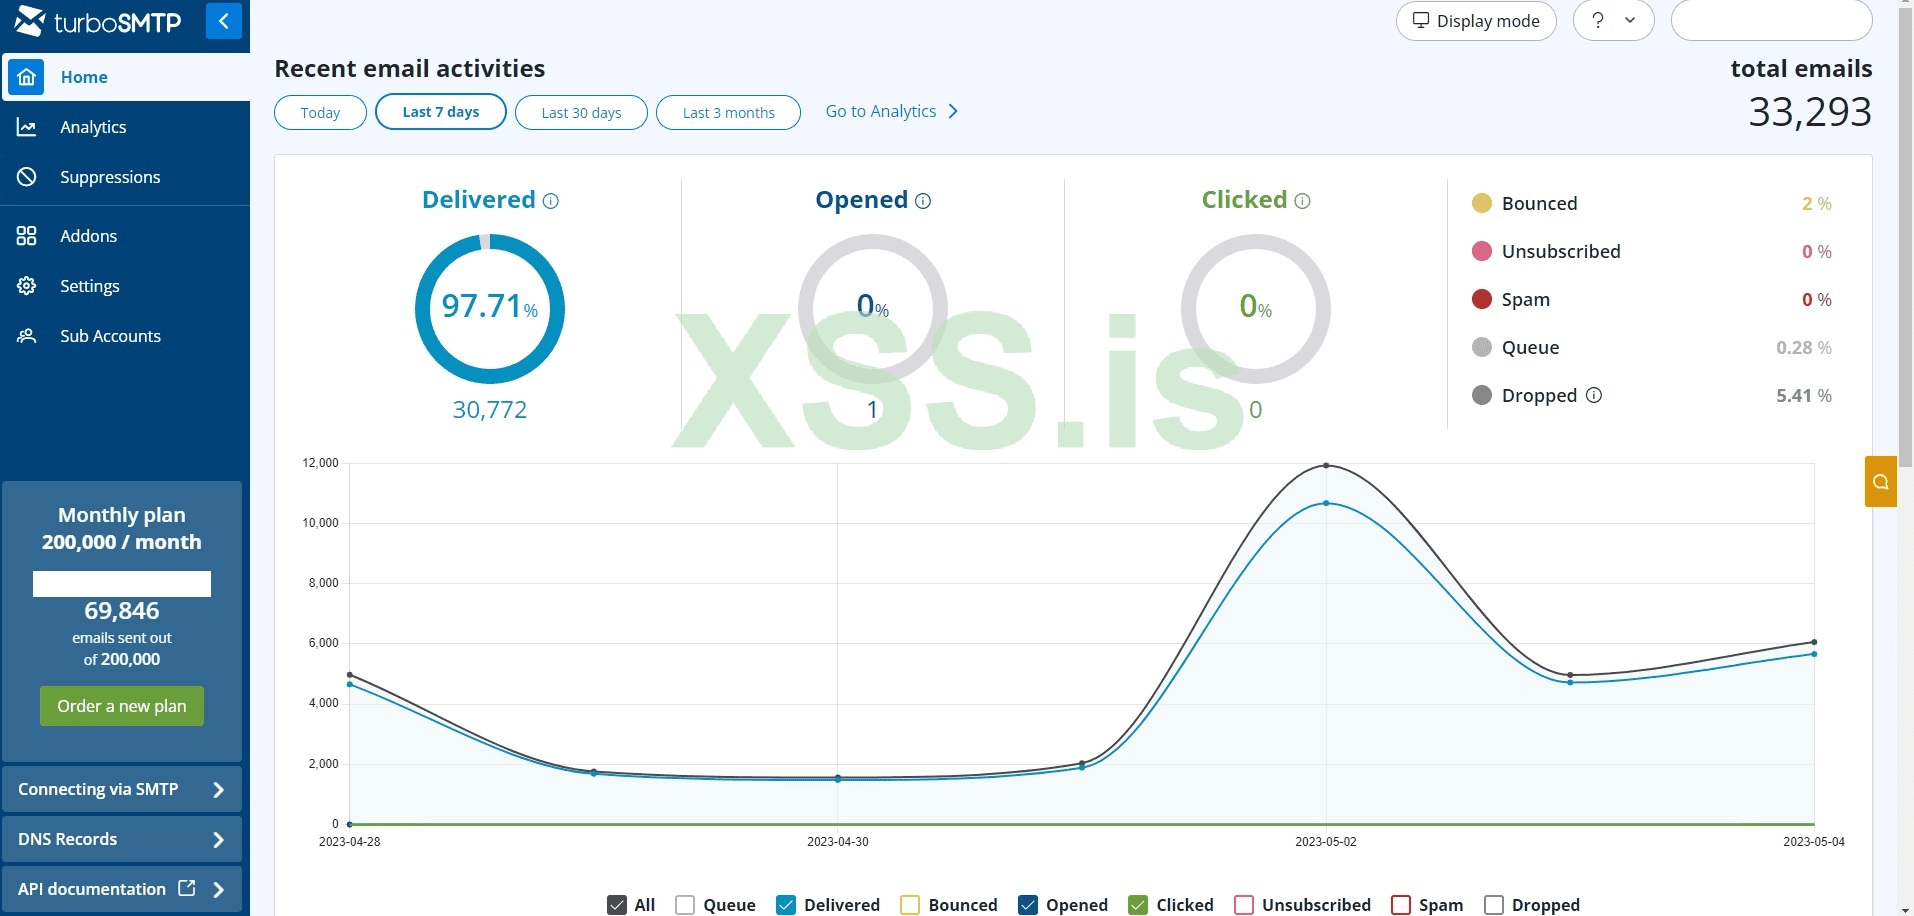Click the Dropped dark gray color dot
The image size is (1914, 916).
click(1482, 395)
